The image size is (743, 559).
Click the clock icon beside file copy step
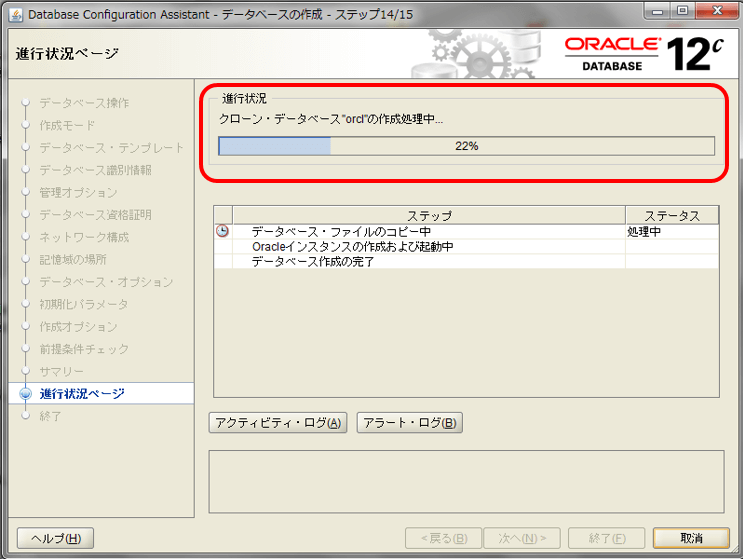(222, 231)
